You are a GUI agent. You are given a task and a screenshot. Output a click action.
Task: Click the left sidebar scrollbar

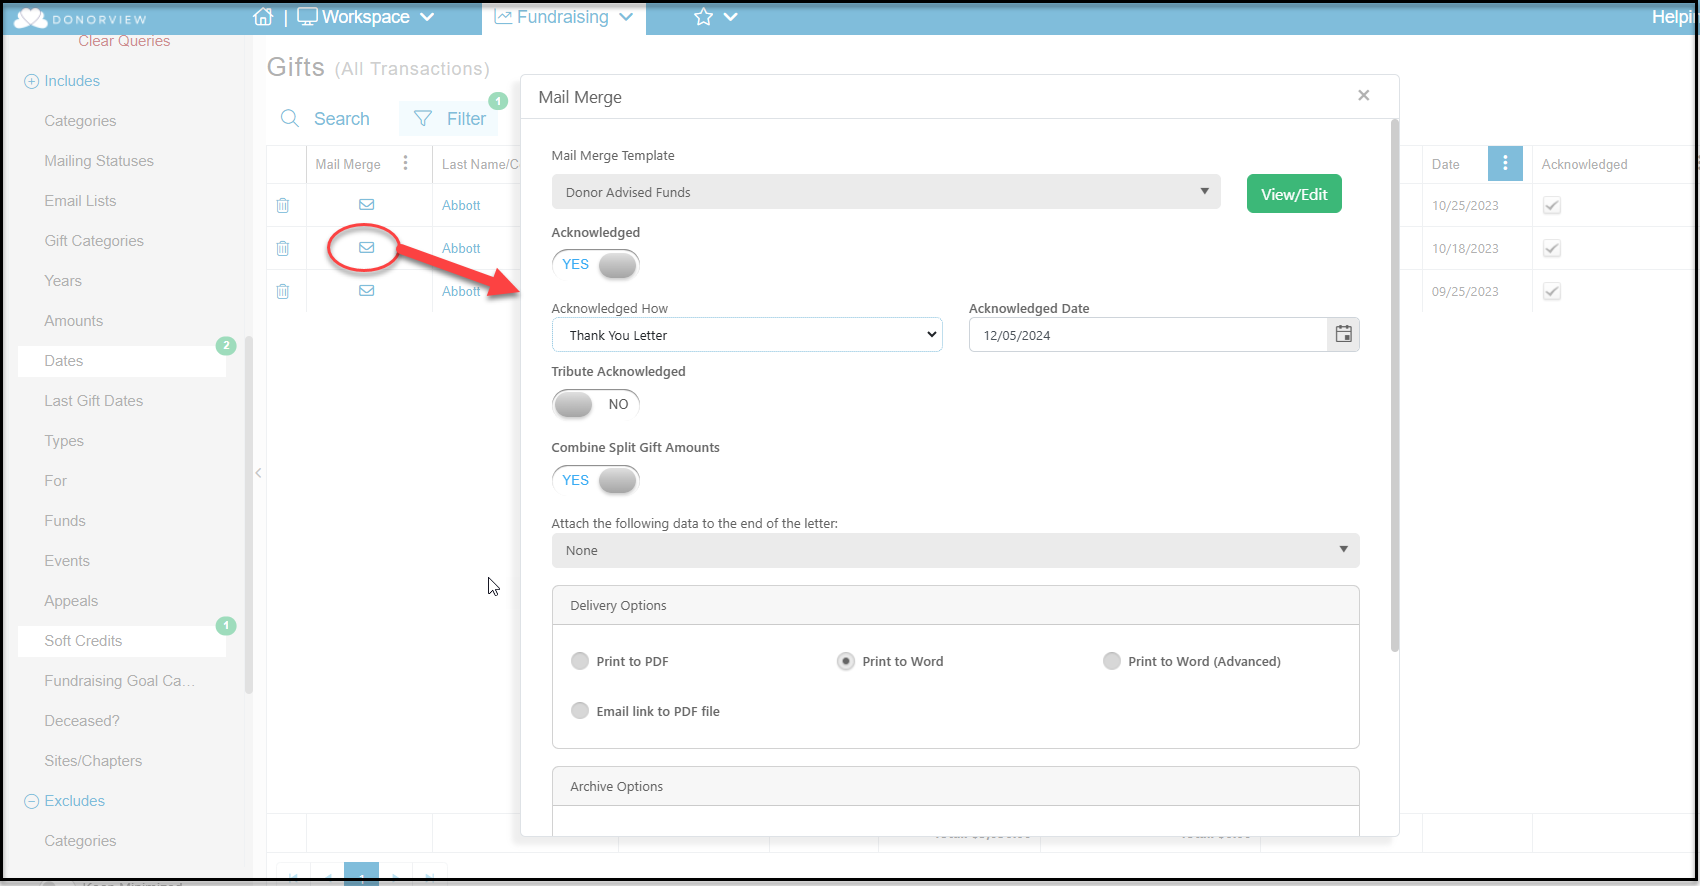click(x=249, y=515)
